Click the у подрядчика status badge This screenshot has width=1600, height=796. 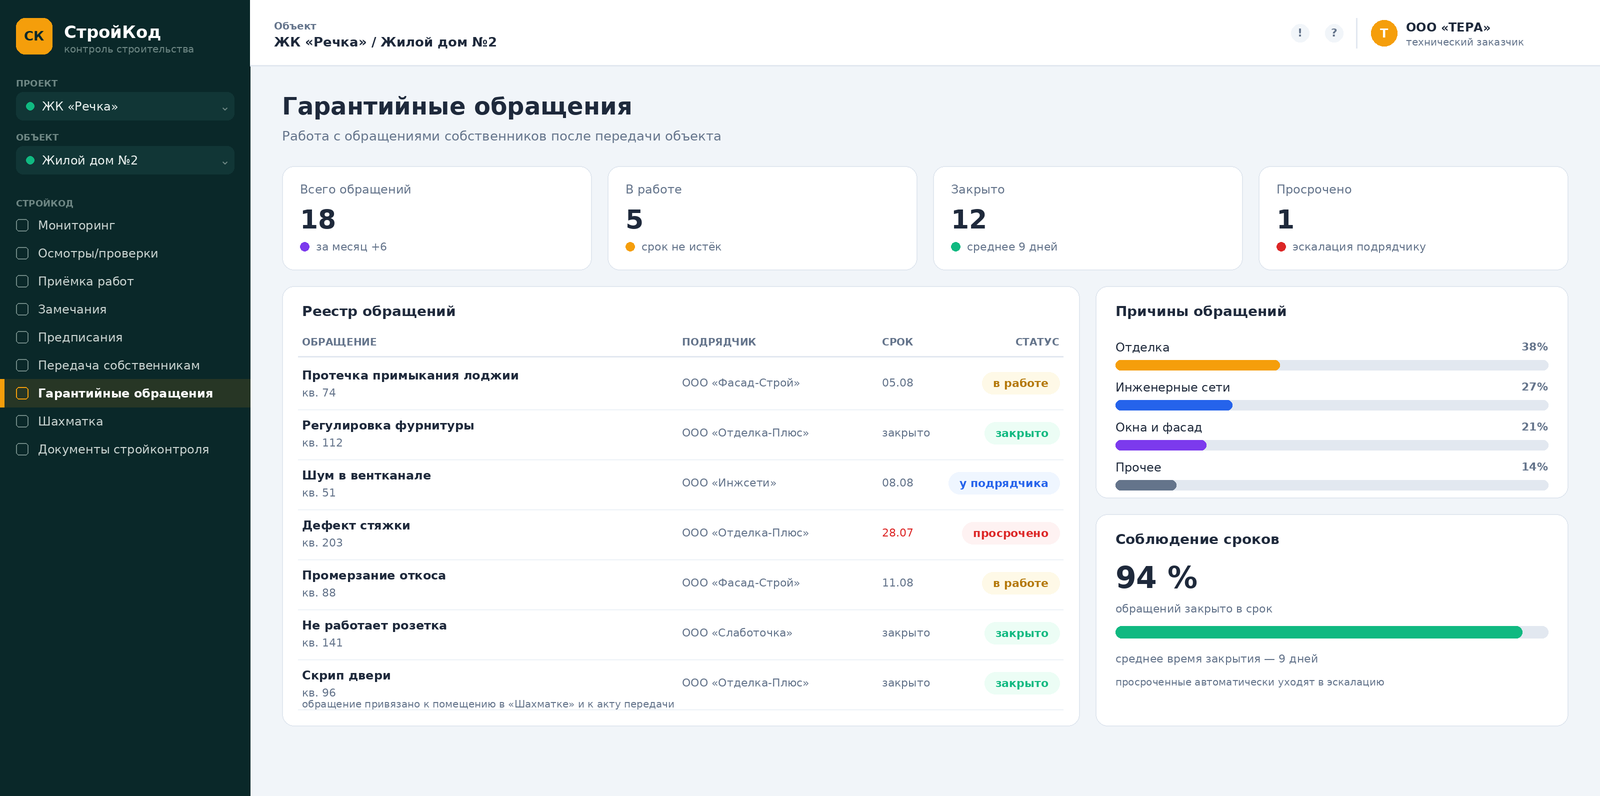(1004, 483)
